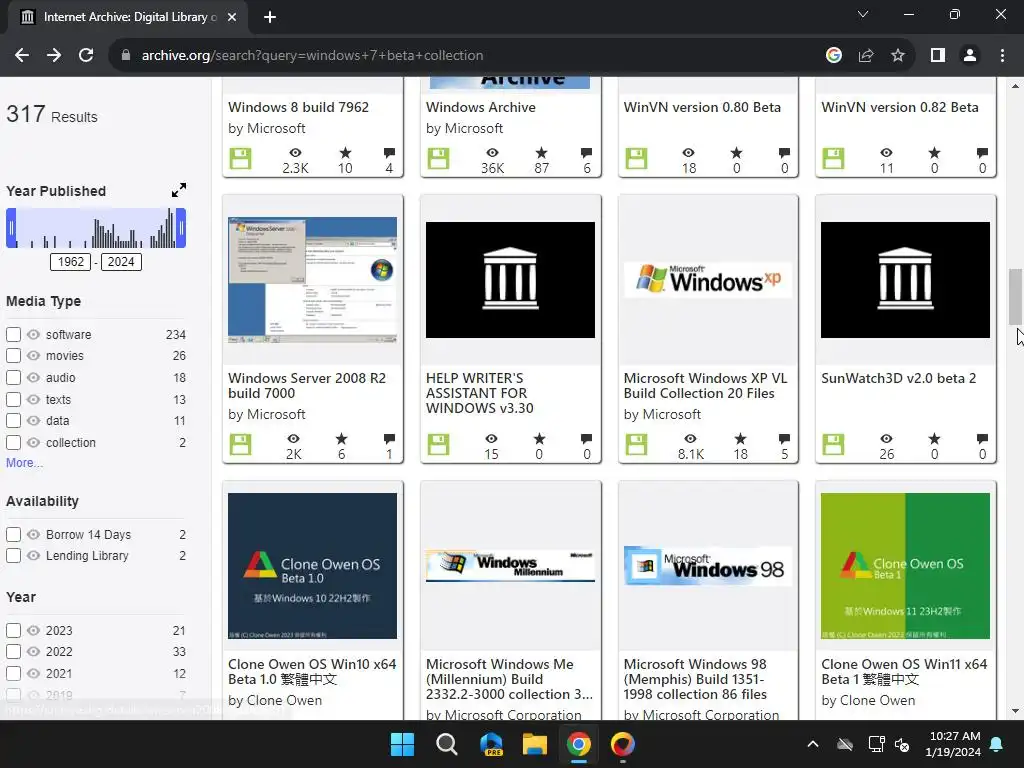This screenshot has width=1024, height=768.
Task: Click the software floppy icon on Windows 8 build 7962
Action: pos(240,158)
